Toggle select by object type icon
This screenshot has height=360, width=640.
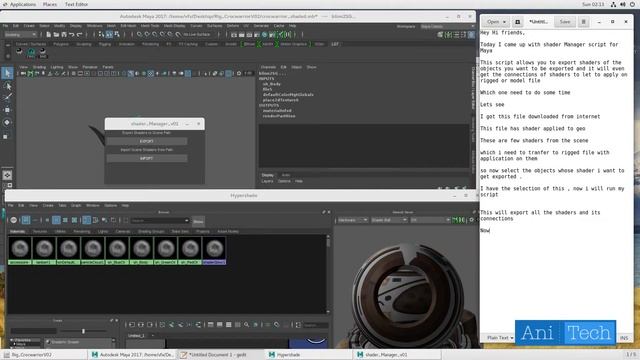(x=109, y=35)
